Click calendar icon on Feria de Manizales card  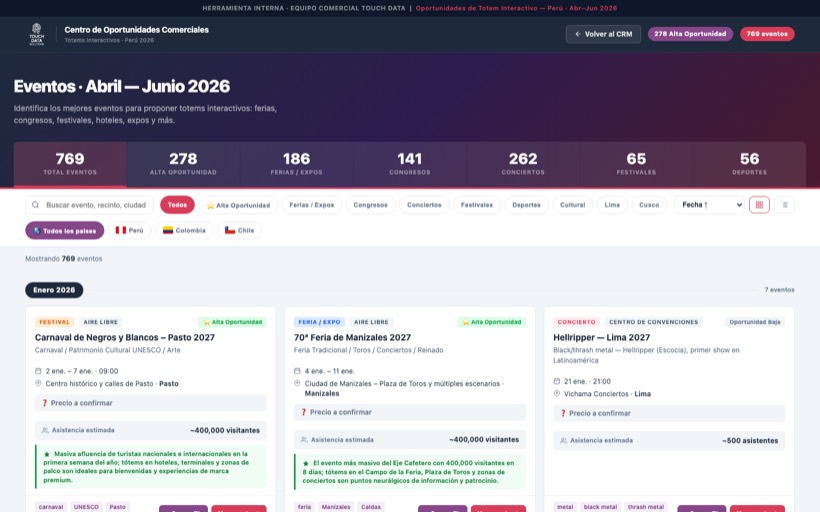pyautogui.click(x=297, y=371)
